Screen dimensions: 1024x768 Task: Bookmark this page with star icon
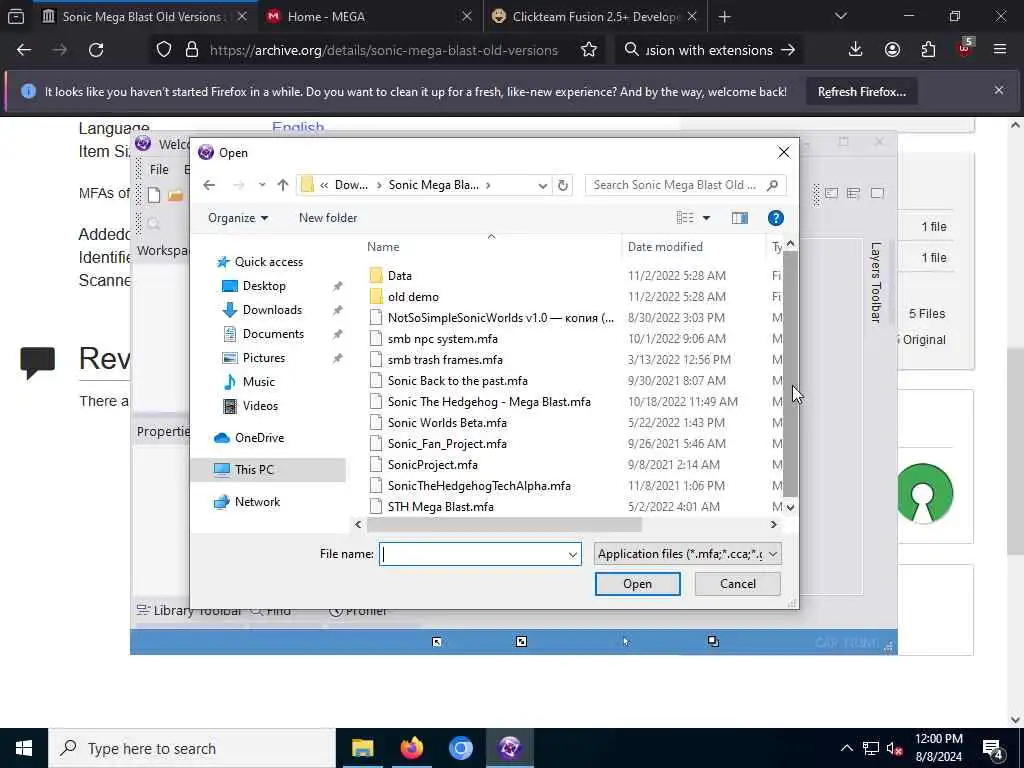(588, 50)
